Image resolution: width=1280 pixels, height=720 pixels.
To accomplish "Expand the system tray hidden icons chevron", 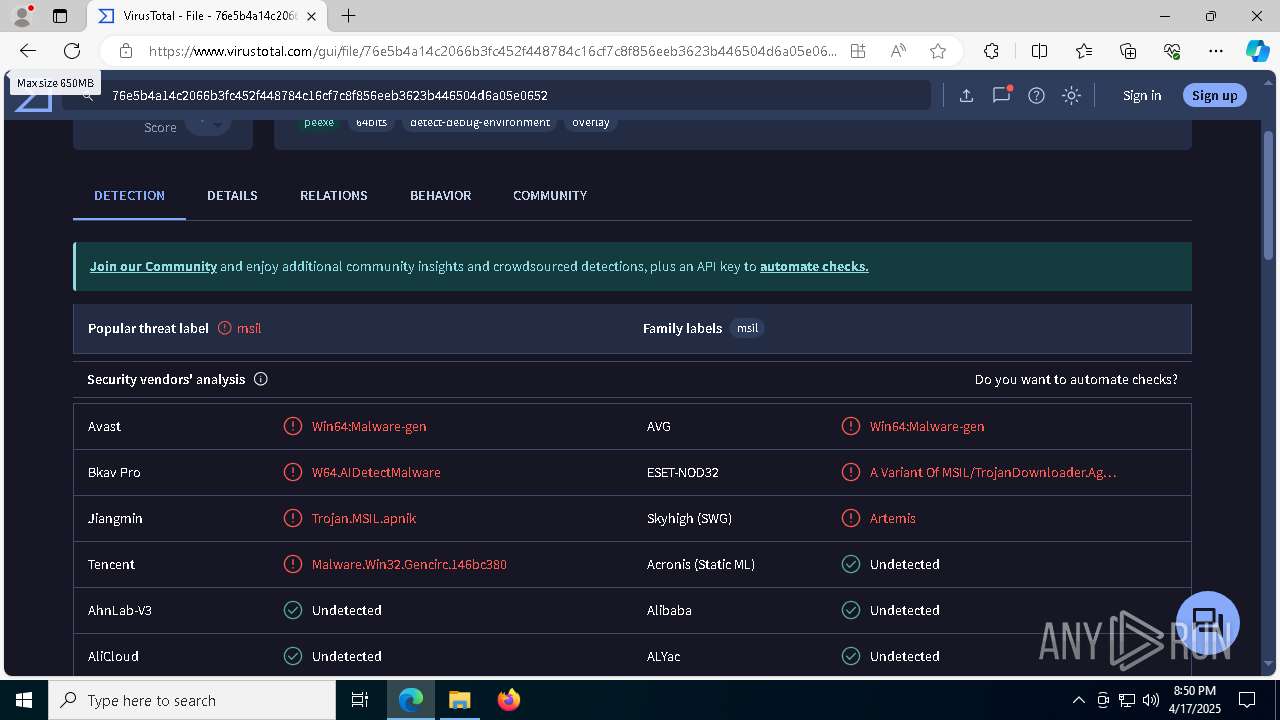I will (x=1078, y=700).
